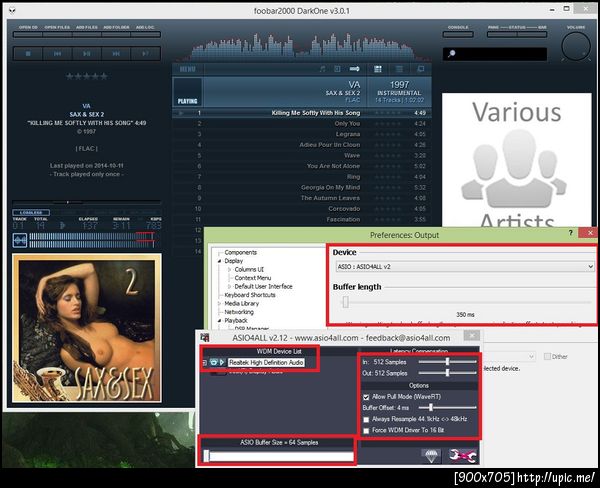Image resolution: width=600 pixels, height=488 pixels.
Task: Click the square box icon beside music note
Action: coord(337,69)
